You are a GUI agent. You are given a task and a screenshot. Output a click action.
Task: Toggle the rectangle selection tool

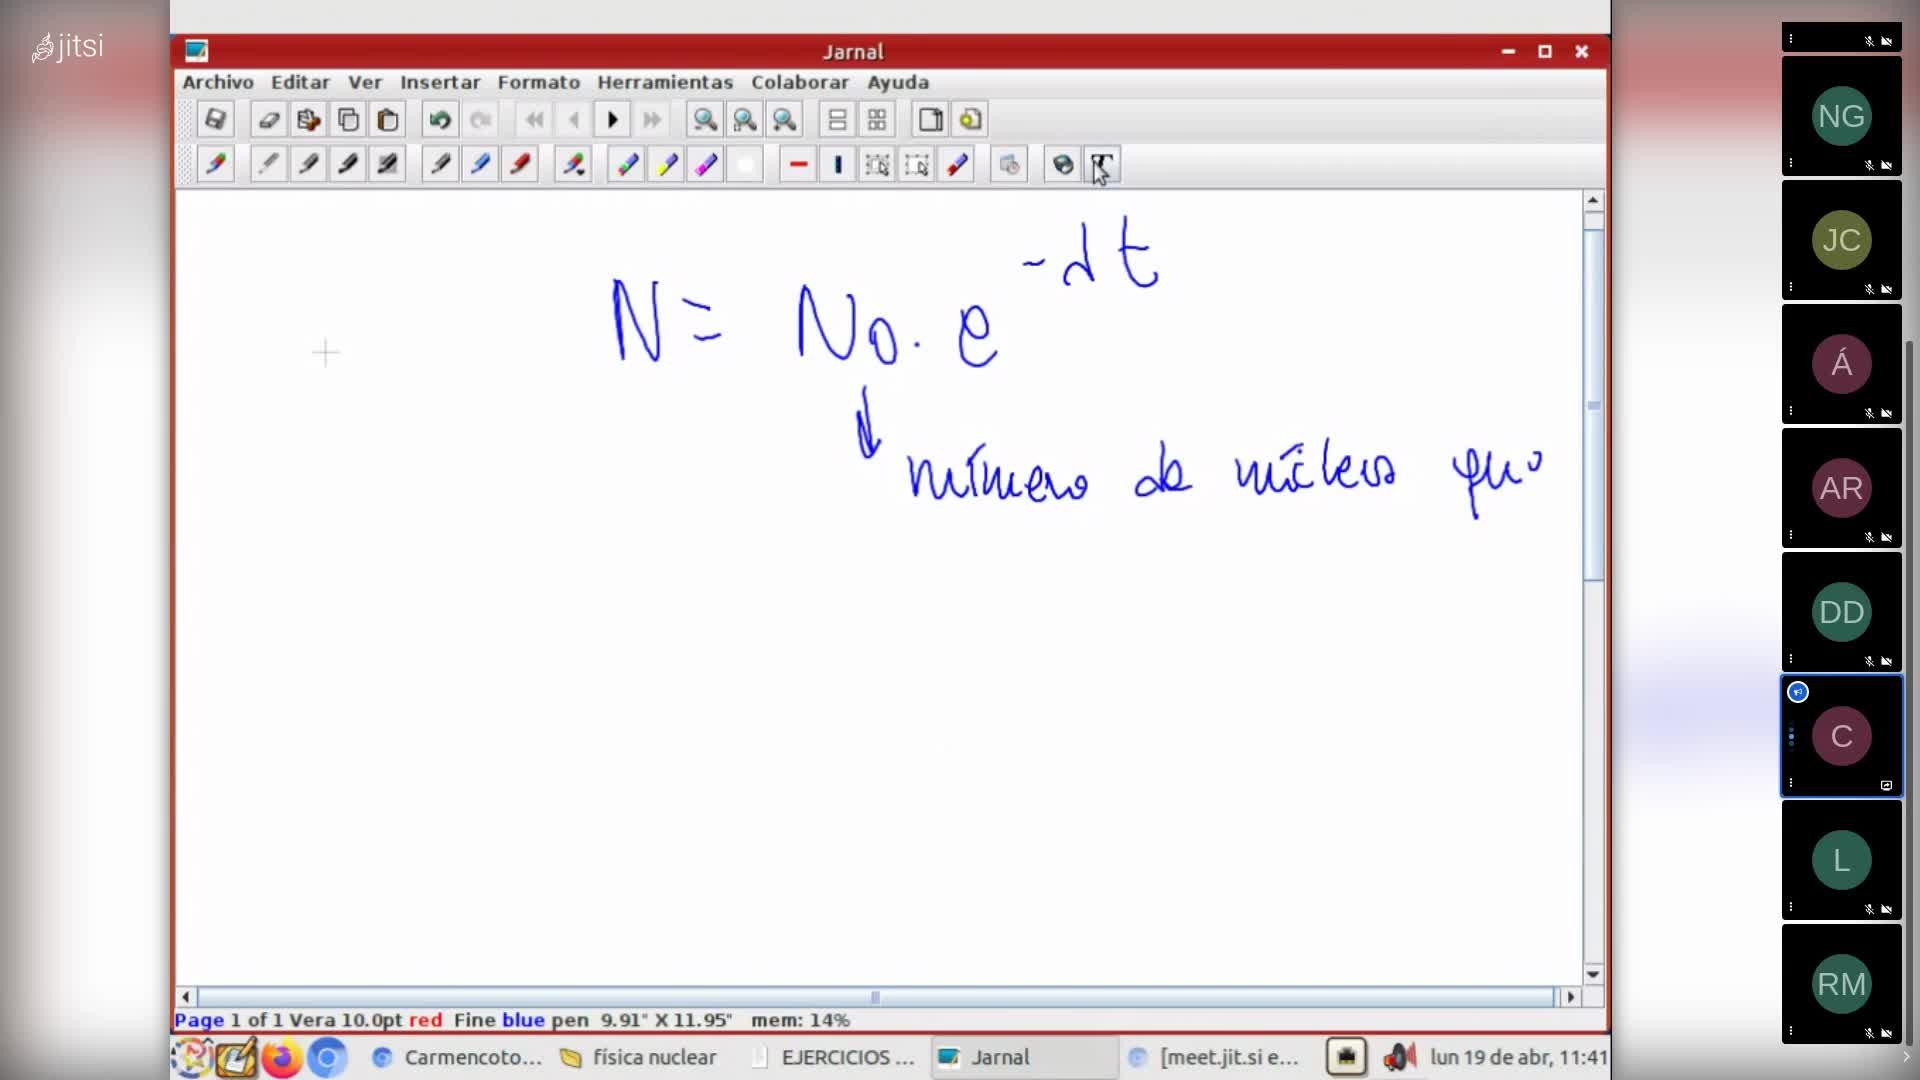(916, 165)
